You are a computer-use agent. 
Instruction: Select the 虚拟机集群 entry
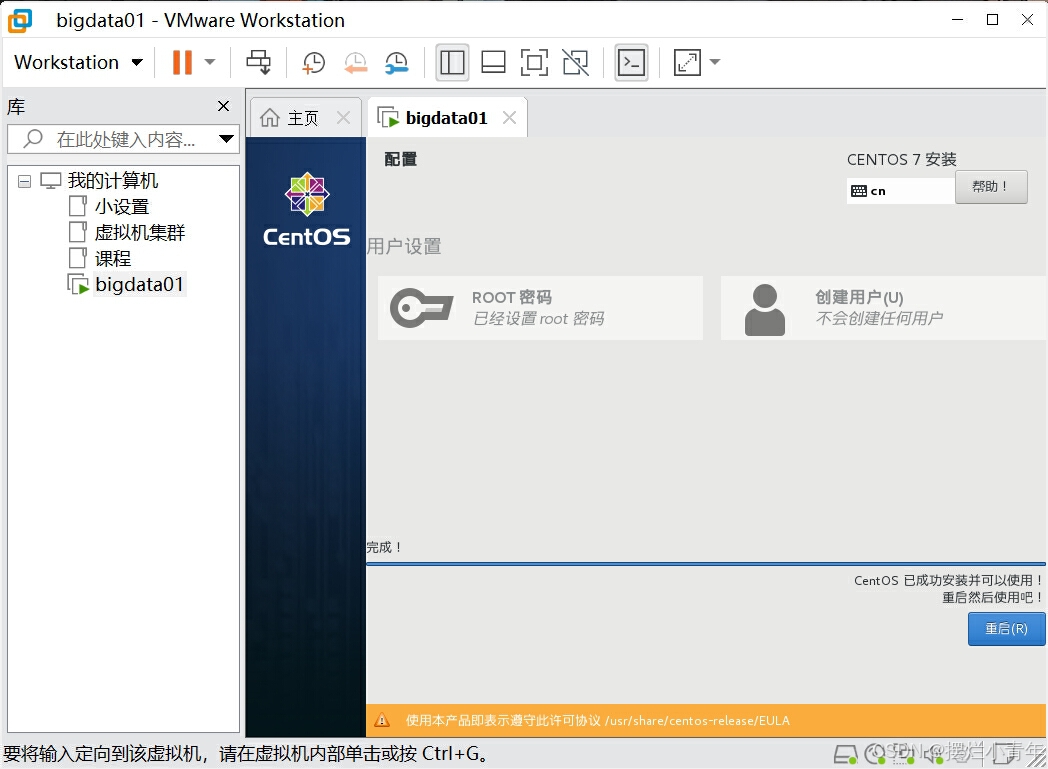(140, 233)
